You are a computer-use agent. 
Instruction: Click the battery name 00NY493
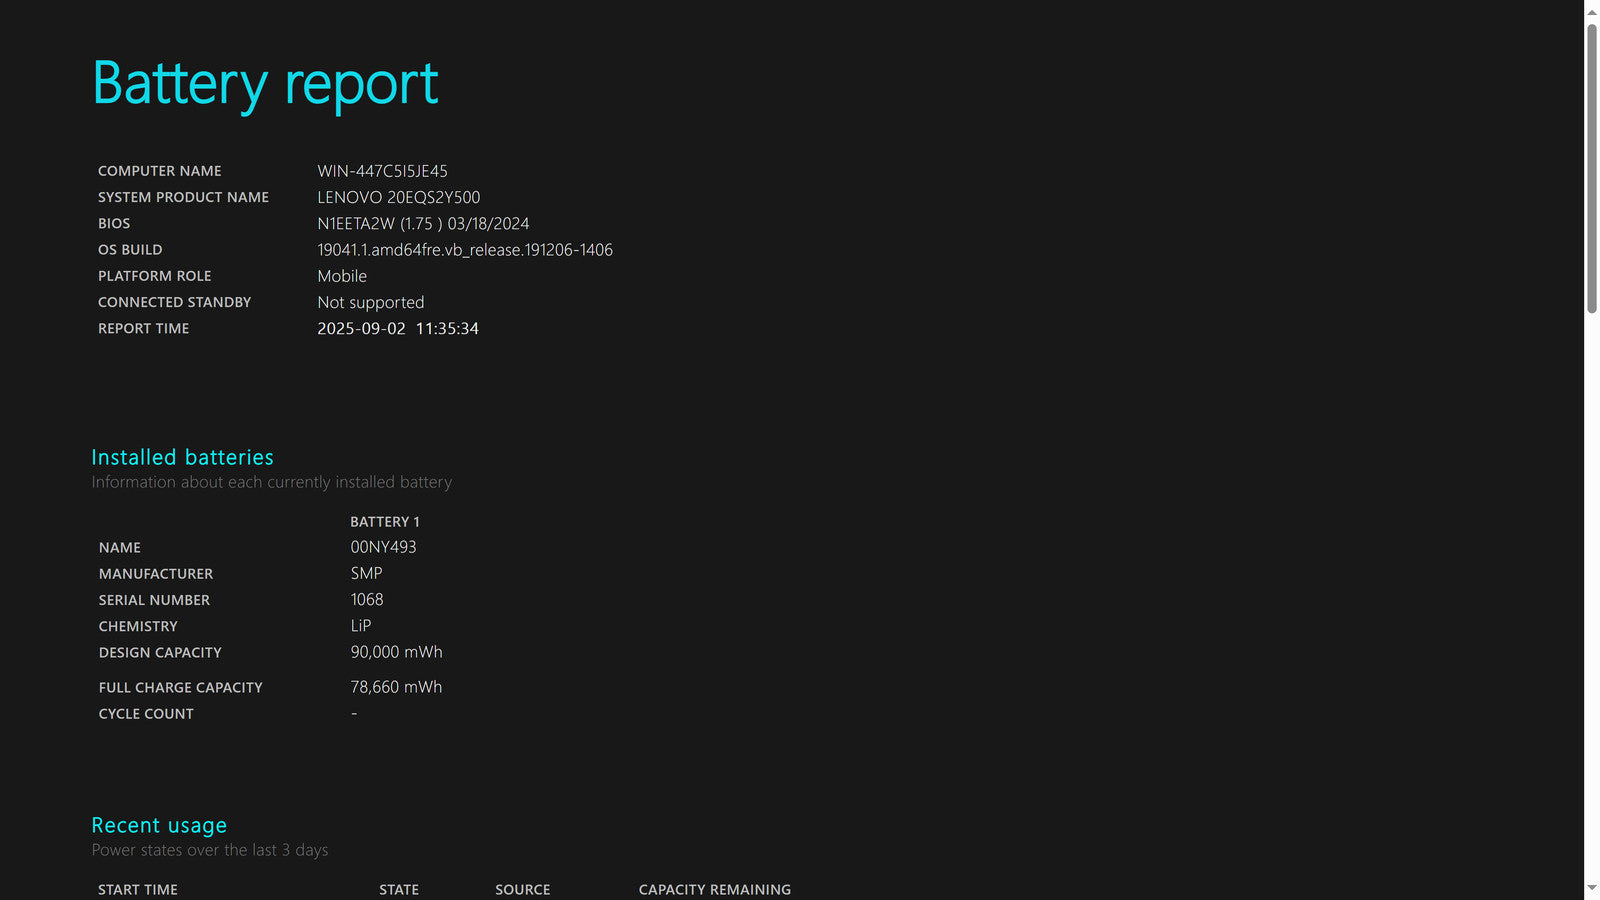(383, 547)
